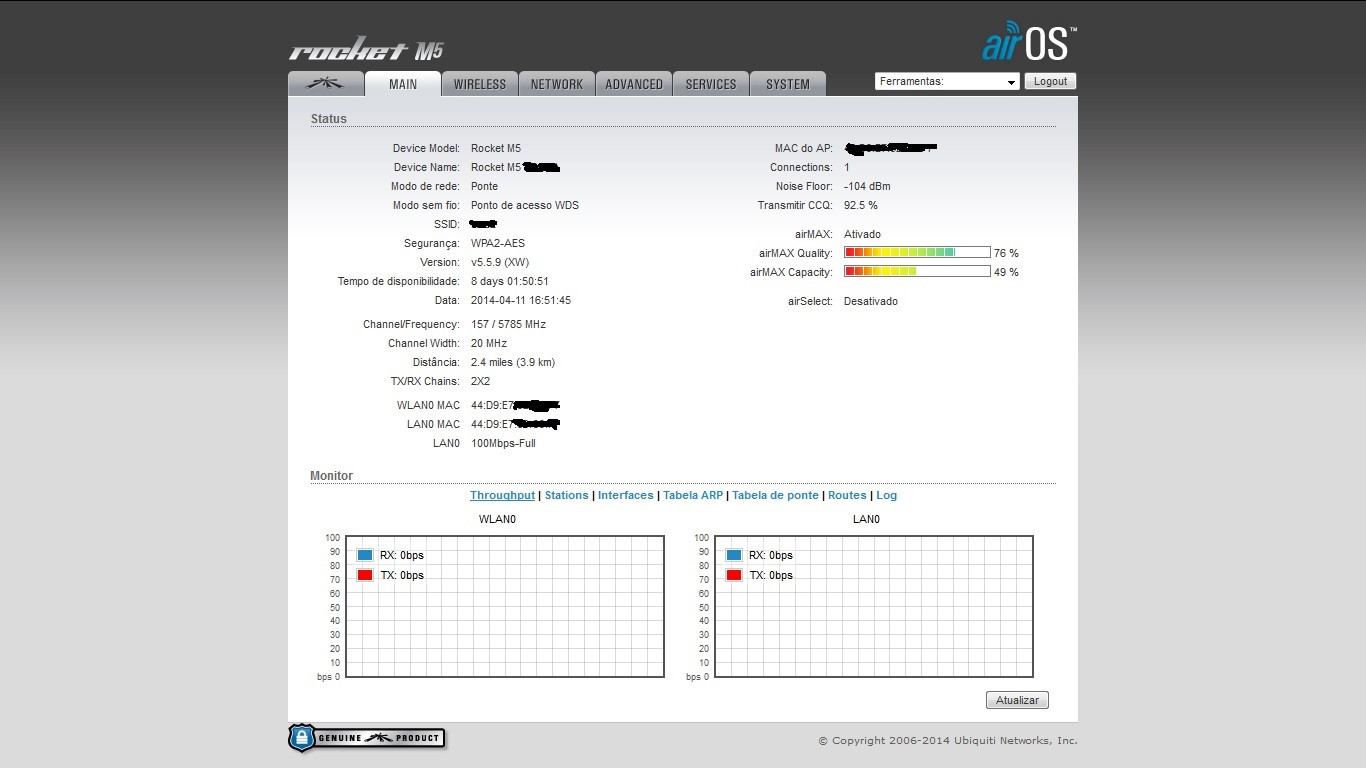View the Tabela de ponte link
The image size is (1366, 768).
[776, 496]
